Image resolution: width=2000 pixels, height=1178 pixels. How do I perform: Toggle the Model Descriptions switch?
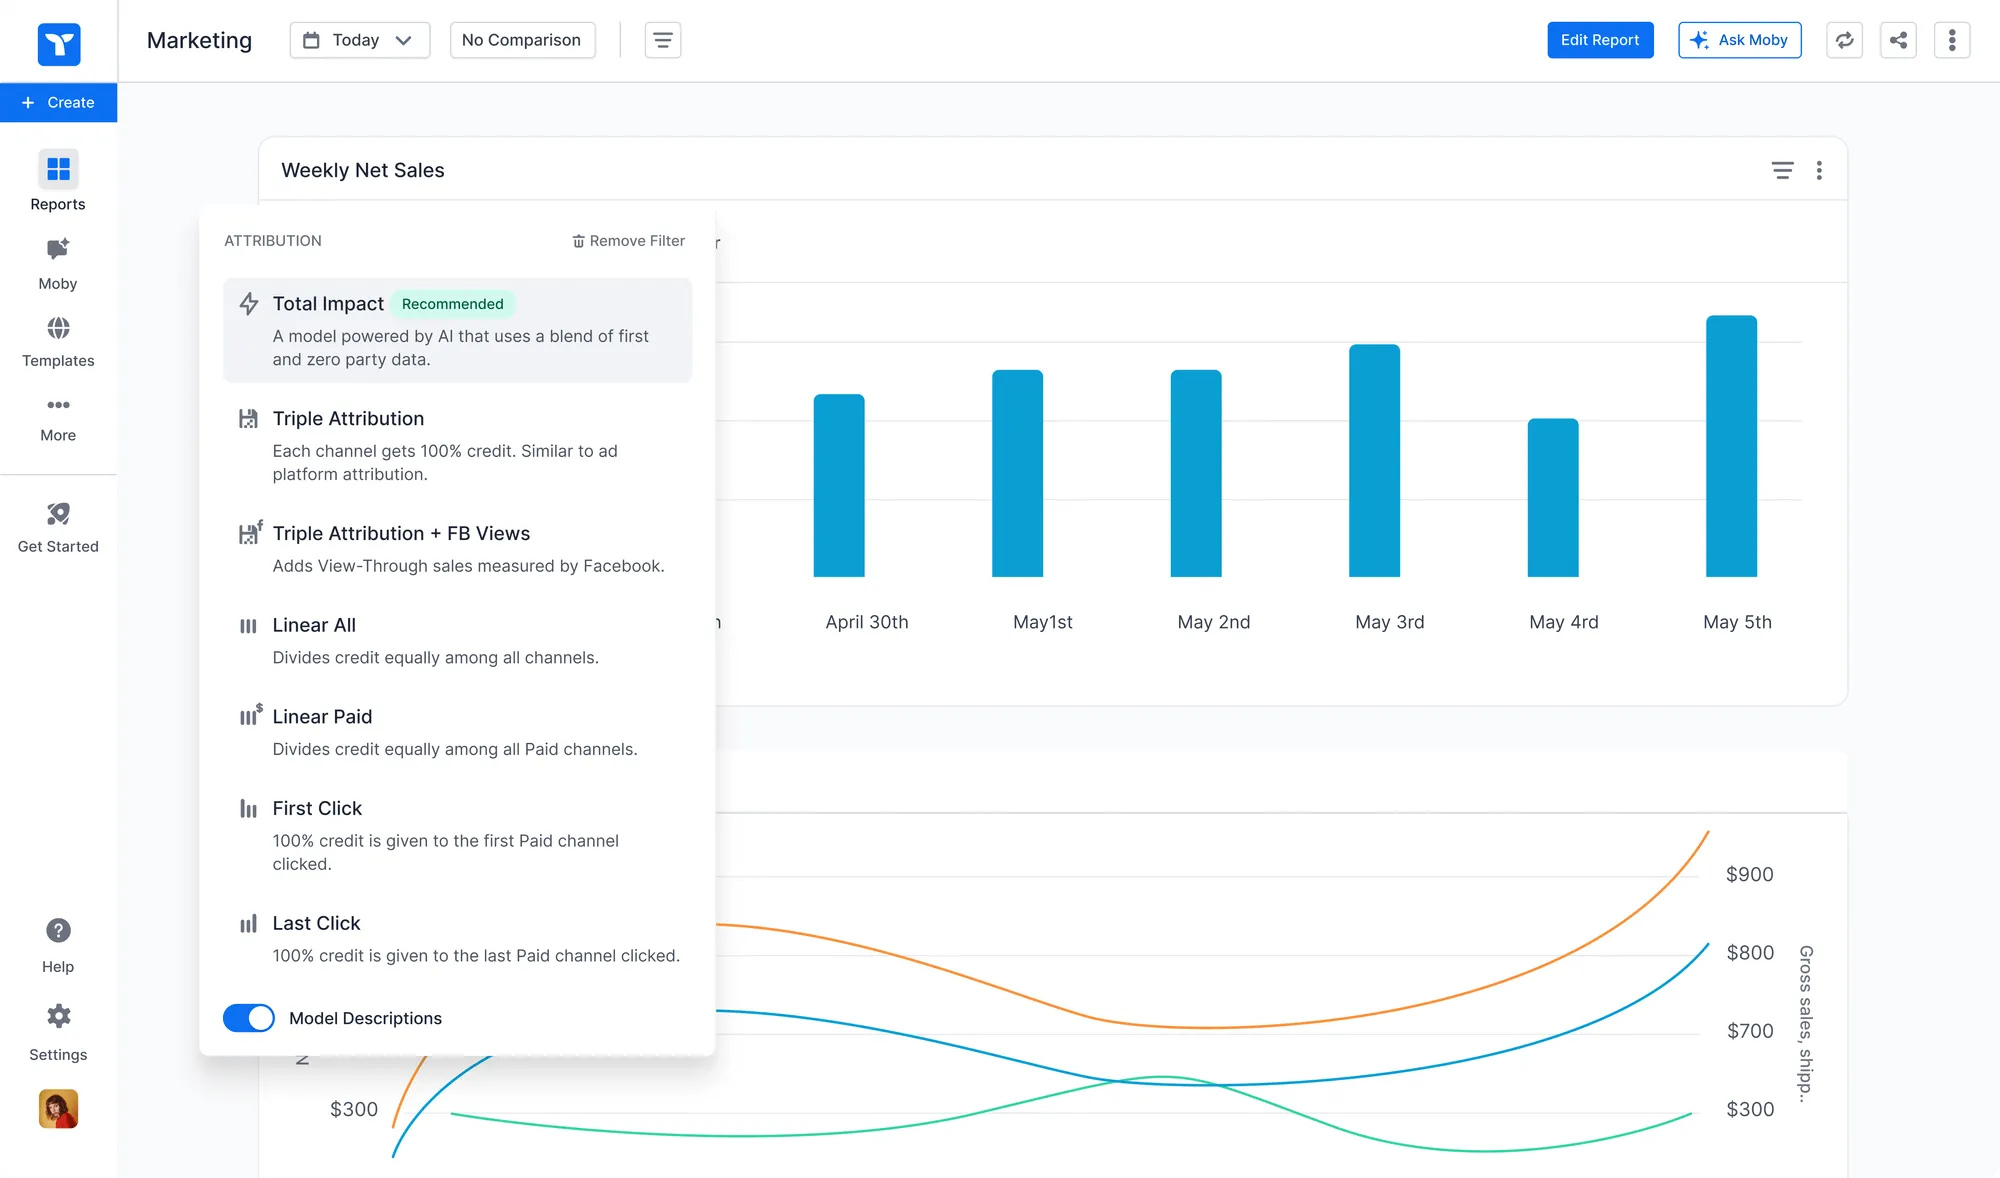tap(248, 1018)
